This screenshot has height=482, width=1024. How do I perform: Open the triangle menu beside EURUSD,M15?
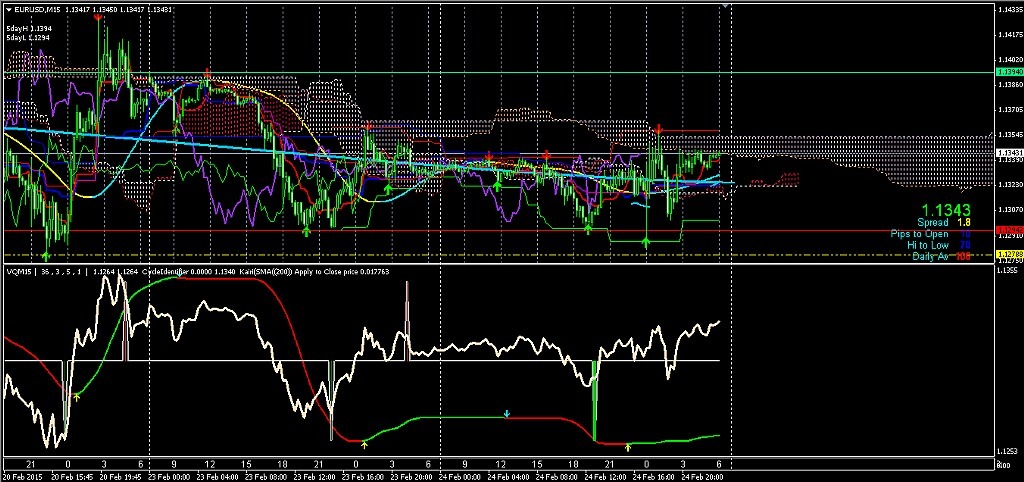pyautogui.click(x=8, y=9)
